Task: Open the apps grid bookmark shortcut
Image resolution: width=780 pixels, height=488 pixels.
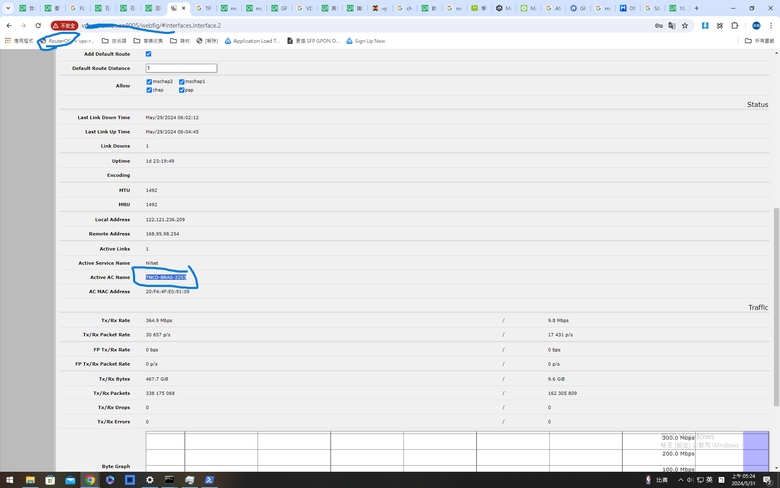Action: (x=19, y=41)
